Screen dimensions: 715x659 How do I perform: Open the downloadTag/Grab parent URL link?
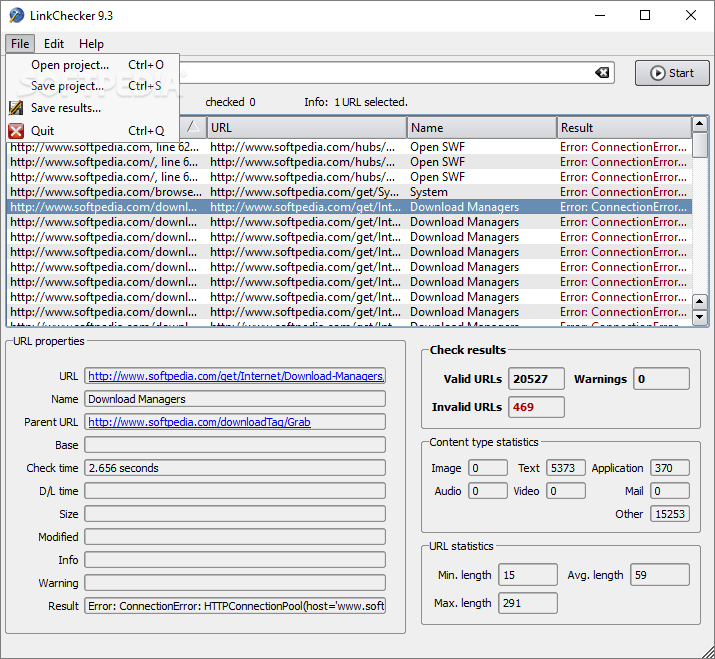tap(199, 422)
